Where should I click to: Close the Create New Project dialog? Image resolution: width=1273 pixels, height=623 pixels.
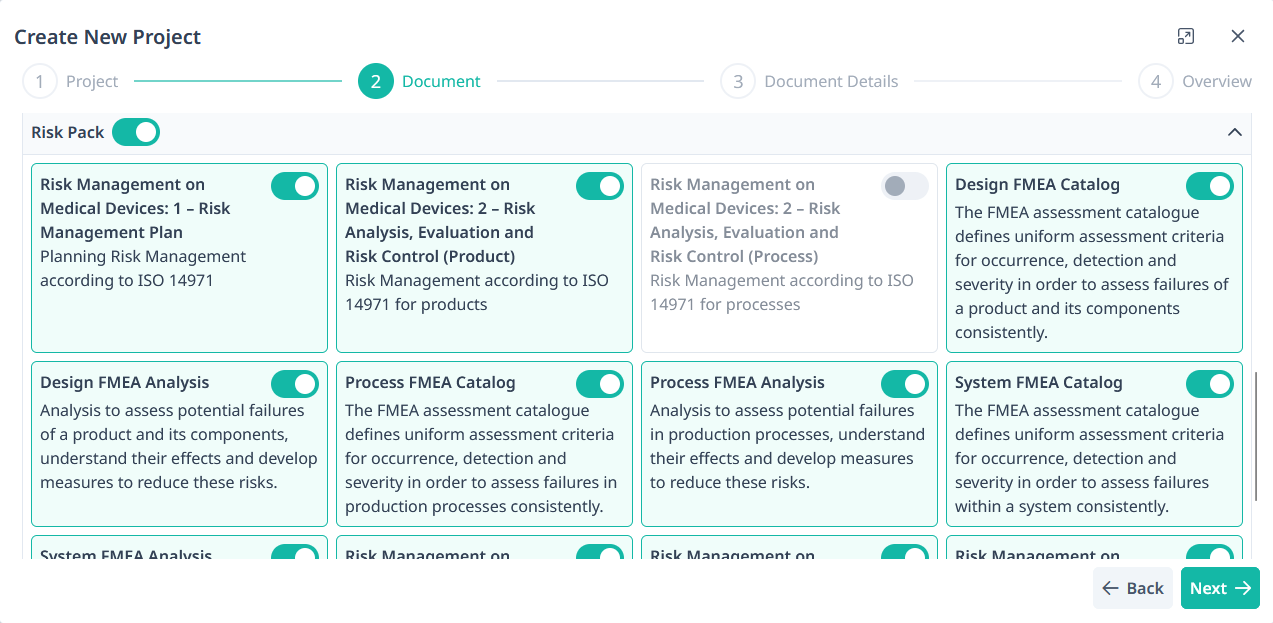point(1238,37)
